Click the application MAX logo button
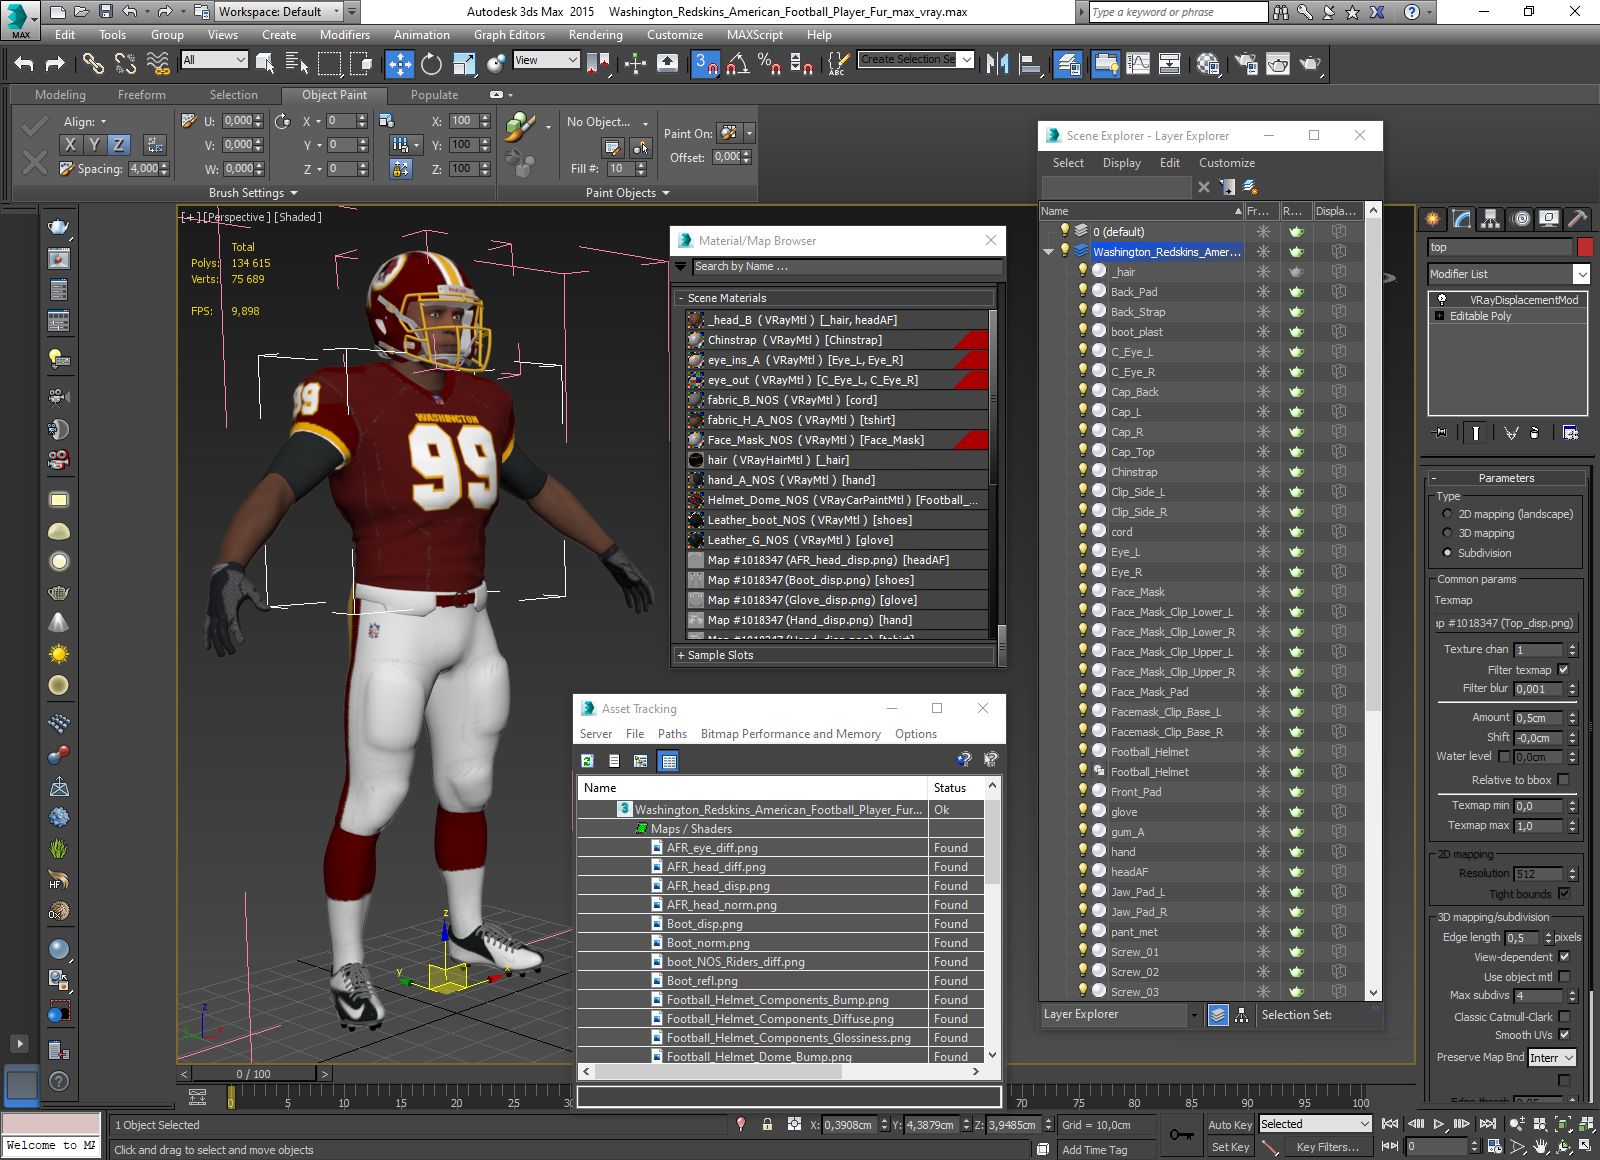 click(19, 19)
